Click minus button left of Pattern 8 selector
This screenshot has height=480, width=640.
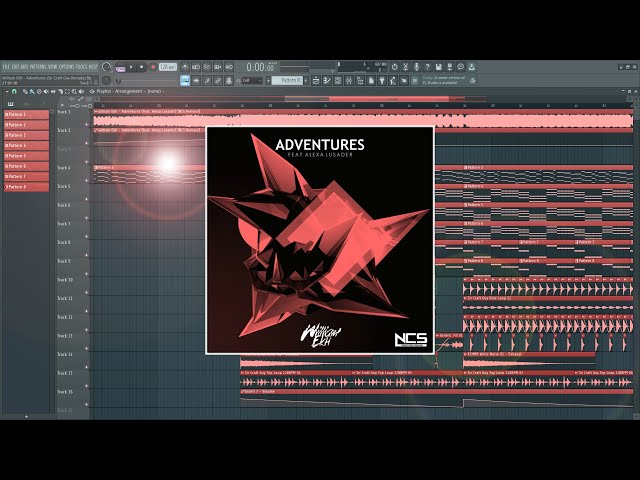[268, 80]
